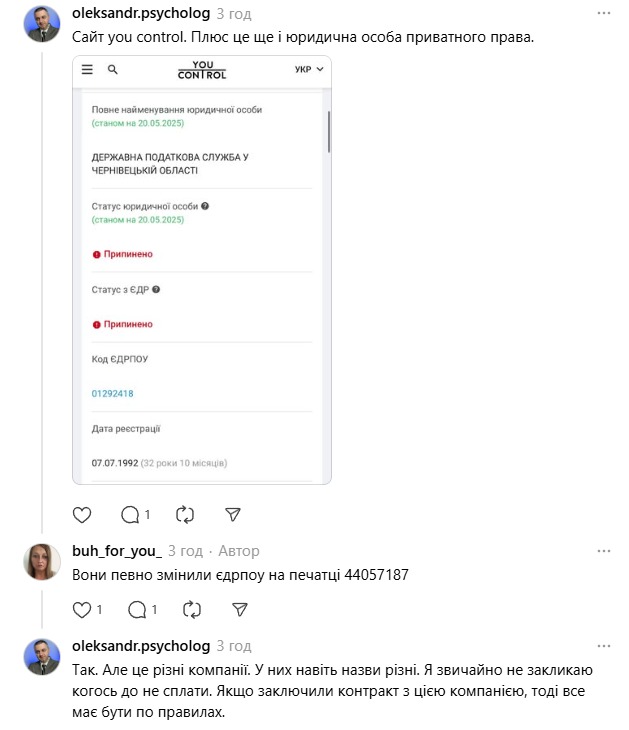Image resolution: width=629 pixels, height=730 pixels.
Task: Open the 3 год timestamp of the last reply
Action: point(234,646)
